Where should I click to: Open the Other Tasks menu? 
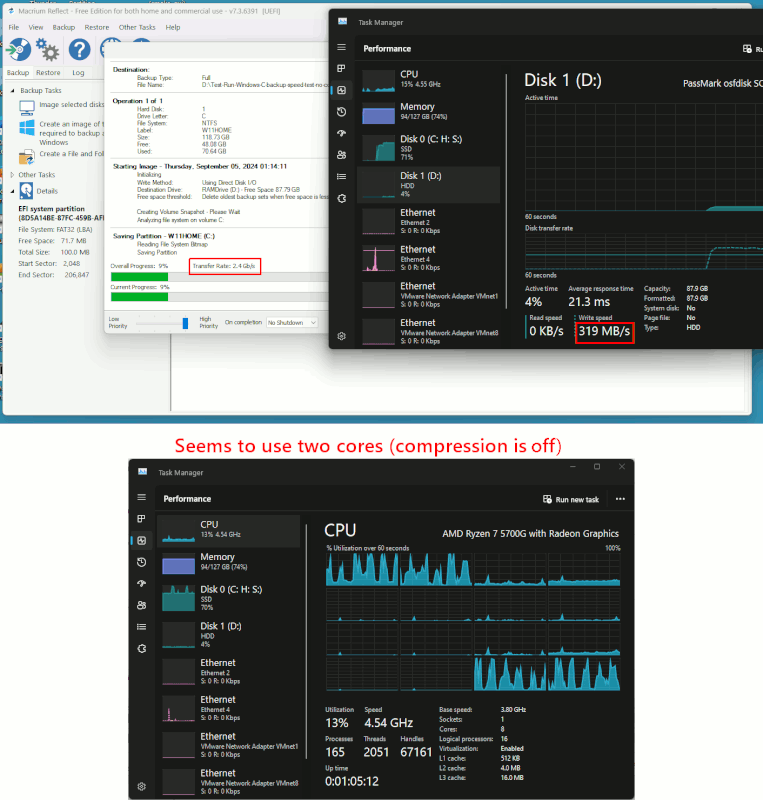[x=137, y=27]
